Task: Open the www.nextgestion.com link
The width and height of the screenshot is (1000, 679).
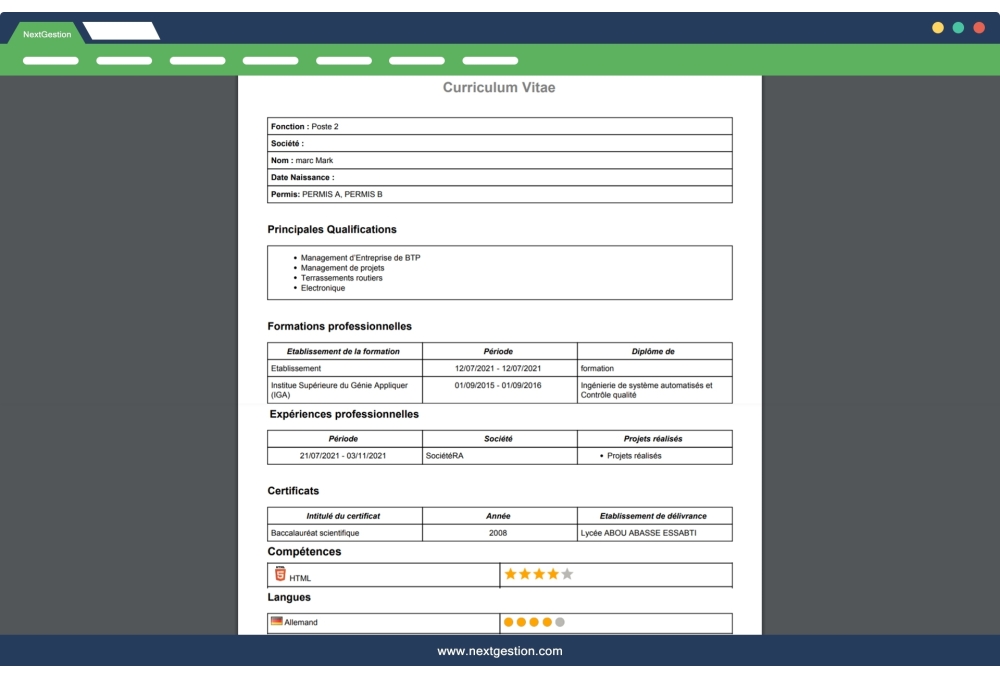Action: [500, 650]
